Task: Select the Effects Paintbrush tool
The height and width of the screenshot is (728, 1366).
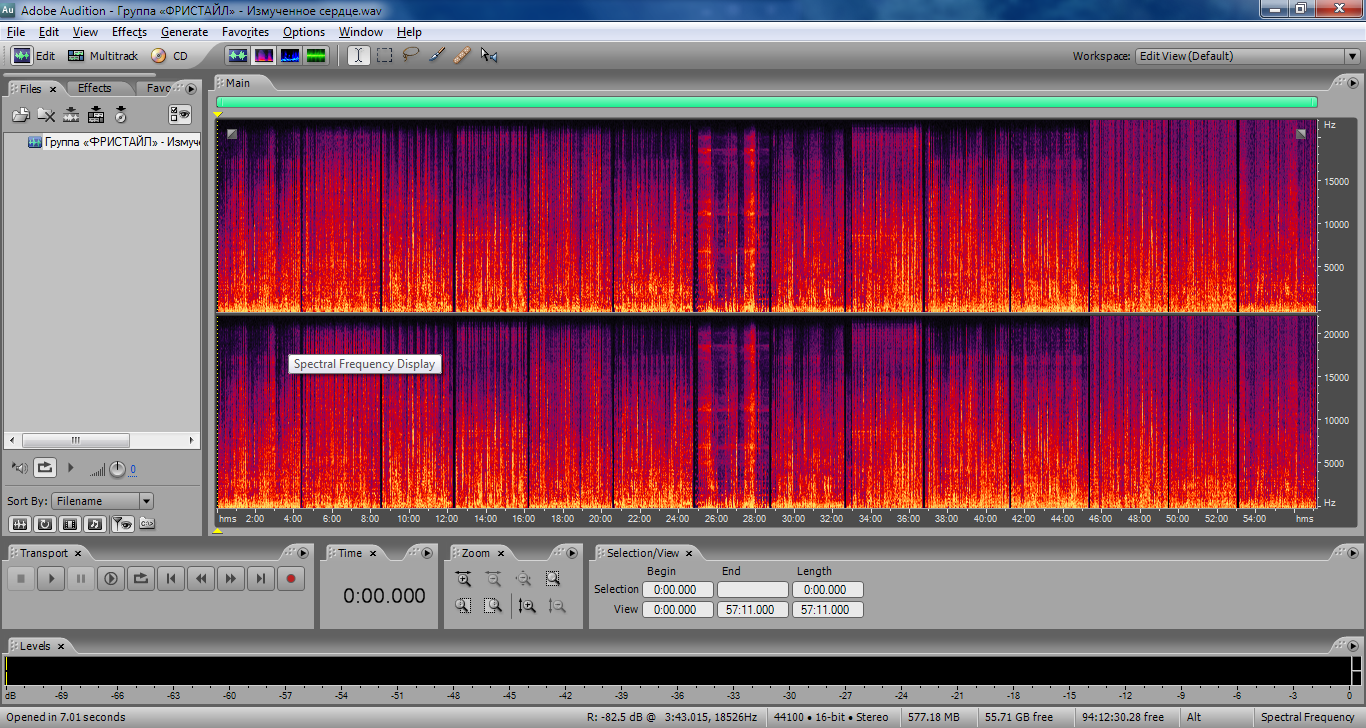Action: 436,56
